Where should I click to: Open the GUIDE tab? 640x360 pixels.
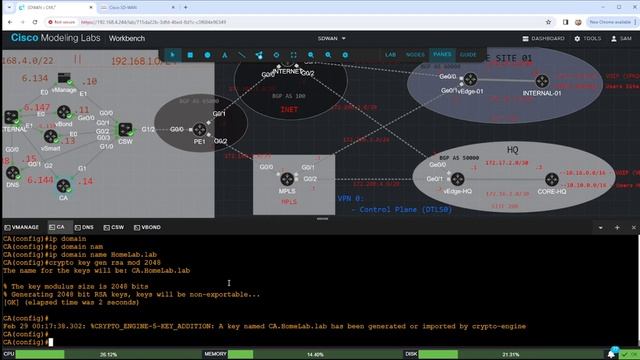click(468, 54)
